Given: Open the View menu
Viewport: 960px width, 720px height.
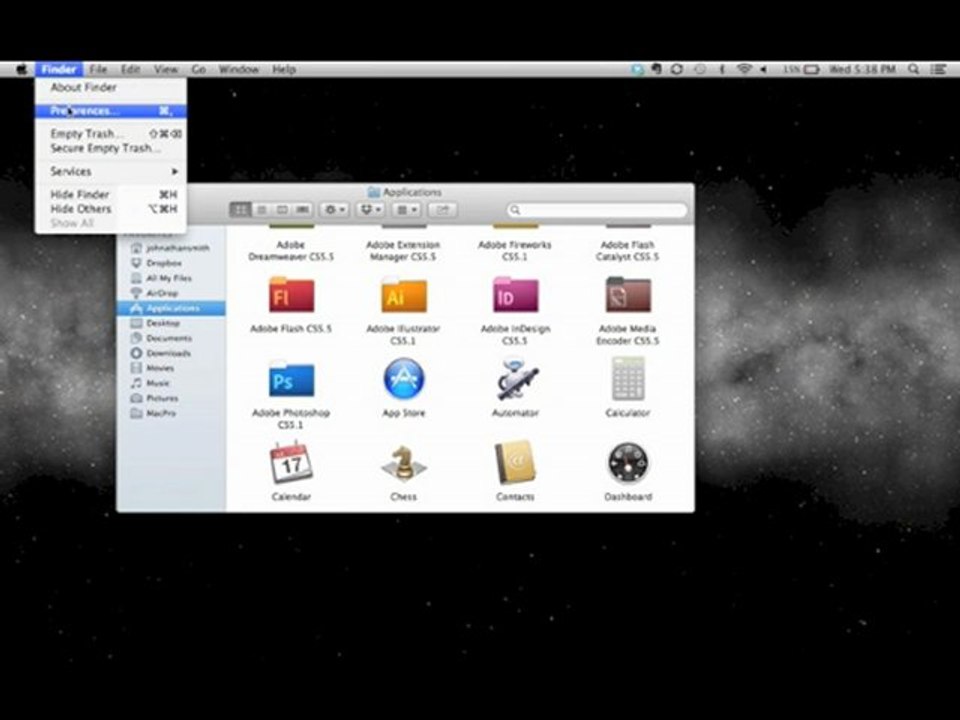Looking at the screenshot, I should (x=166, y=69).
